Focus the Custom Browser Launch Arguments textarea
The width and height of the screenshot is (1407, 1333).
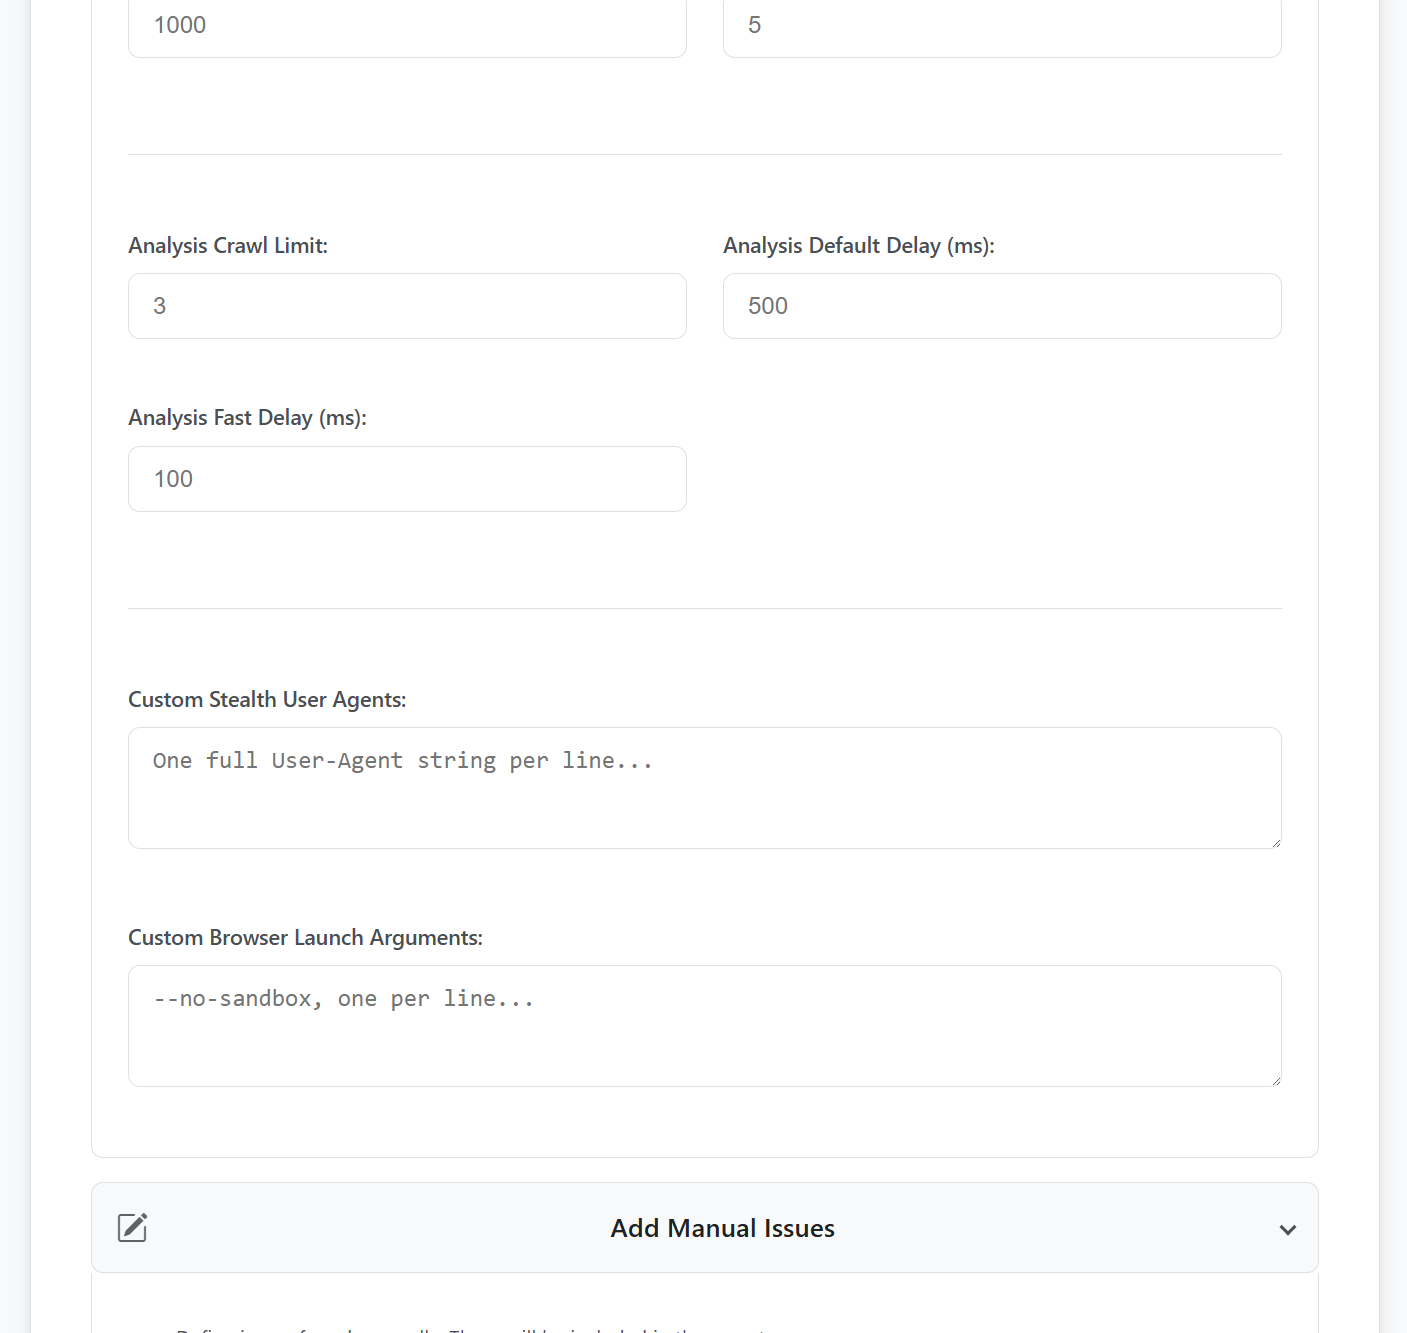coord(704,1026)
